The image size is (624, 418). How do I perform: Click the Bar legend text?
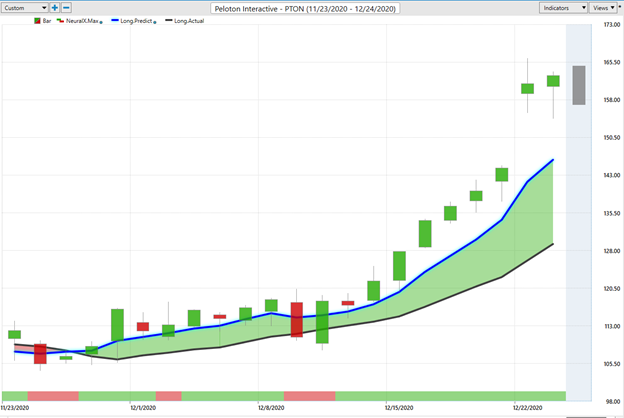tap(47, 21)
